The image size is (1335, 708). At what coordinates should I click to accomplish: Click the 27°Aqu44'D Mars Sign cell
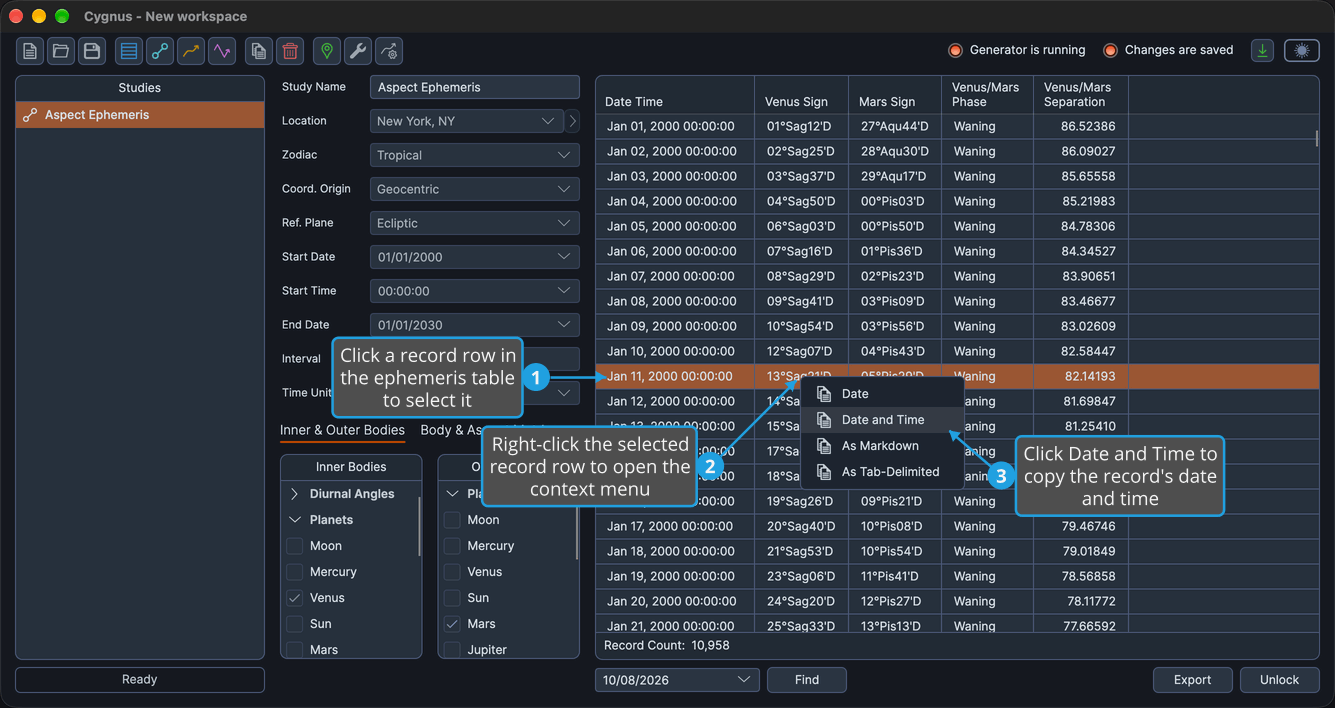coord(895,126)
